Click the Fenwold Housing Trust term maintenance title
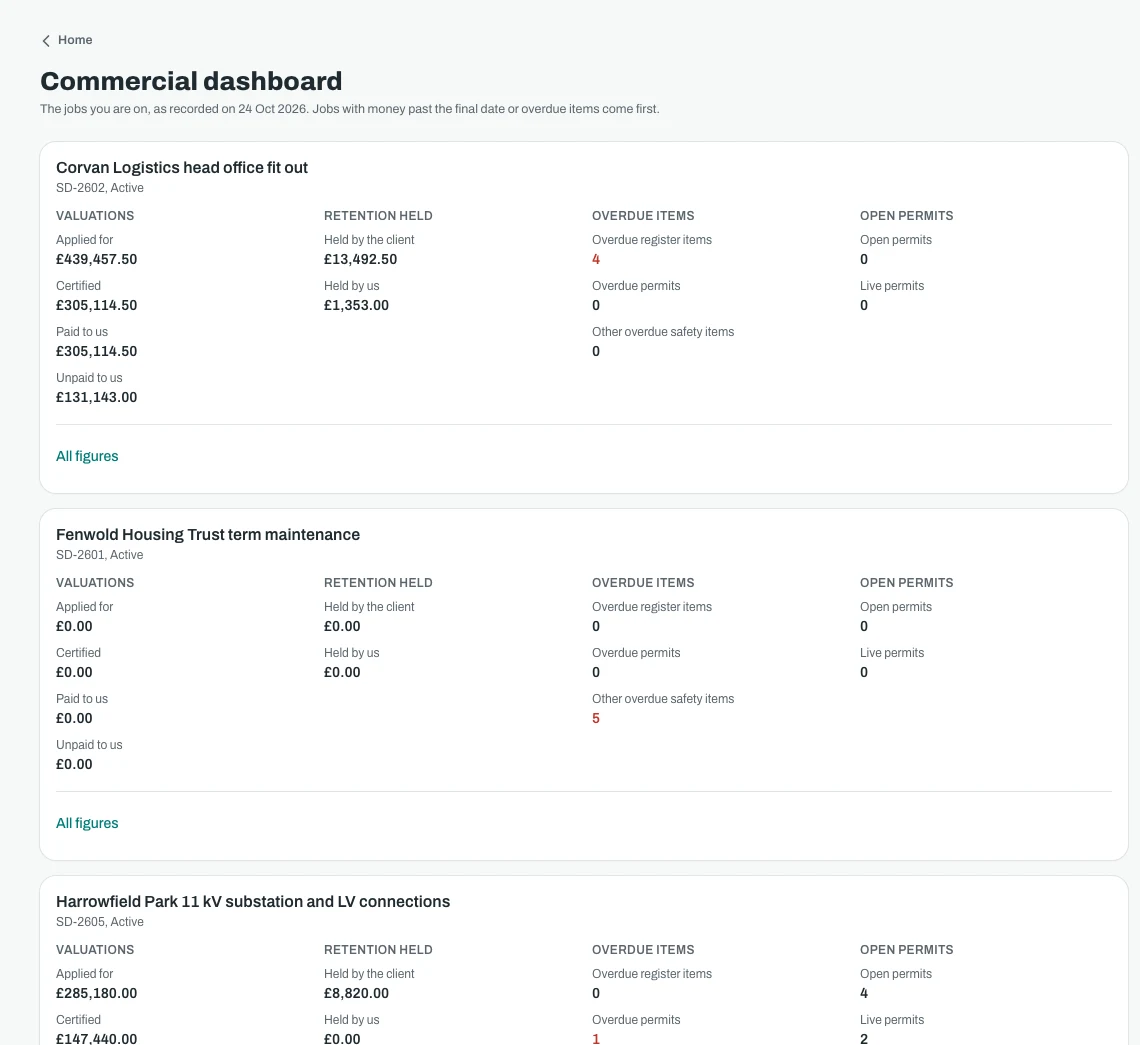1140x1045 pixels. [x=208, y=534]
